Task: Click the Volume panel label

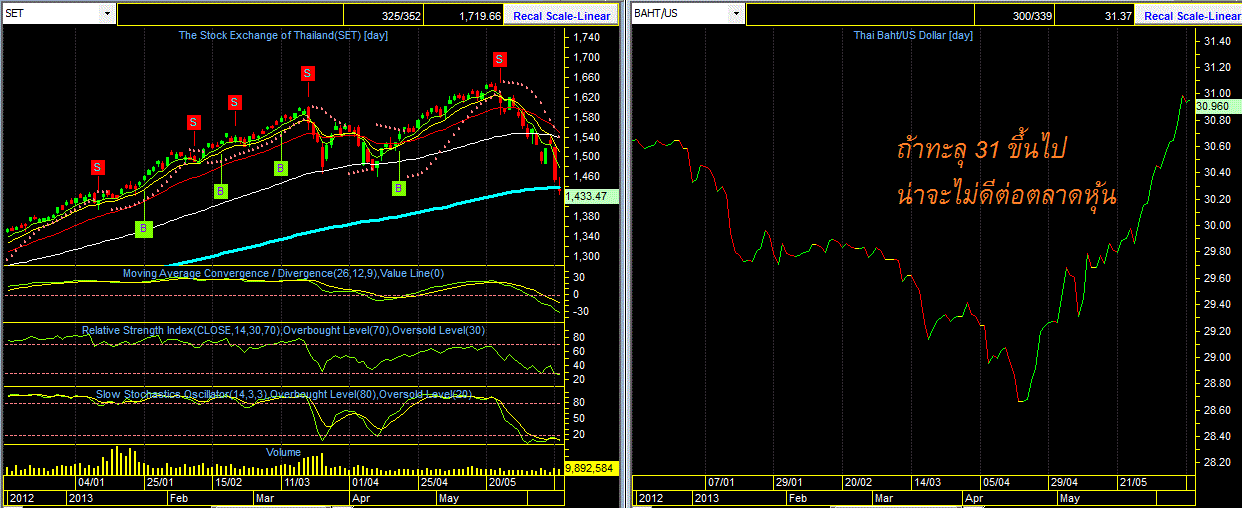Action: point(283,452)
